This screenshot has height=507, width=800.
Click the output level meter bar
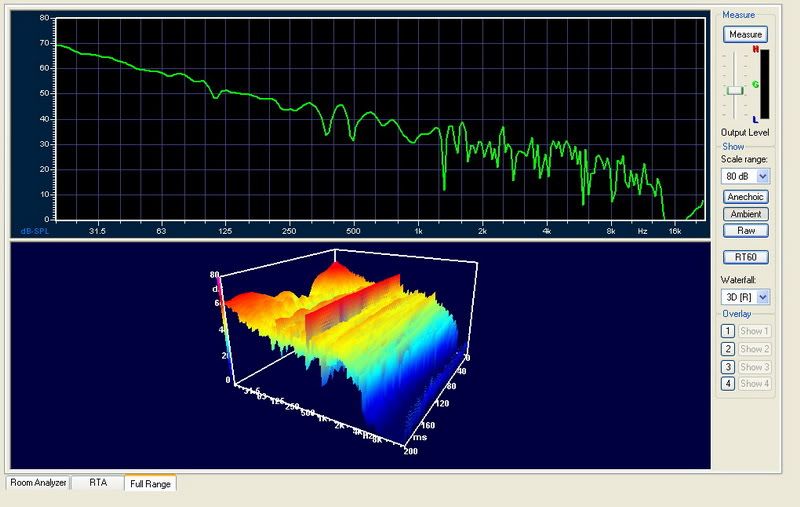tap(764, 85)
